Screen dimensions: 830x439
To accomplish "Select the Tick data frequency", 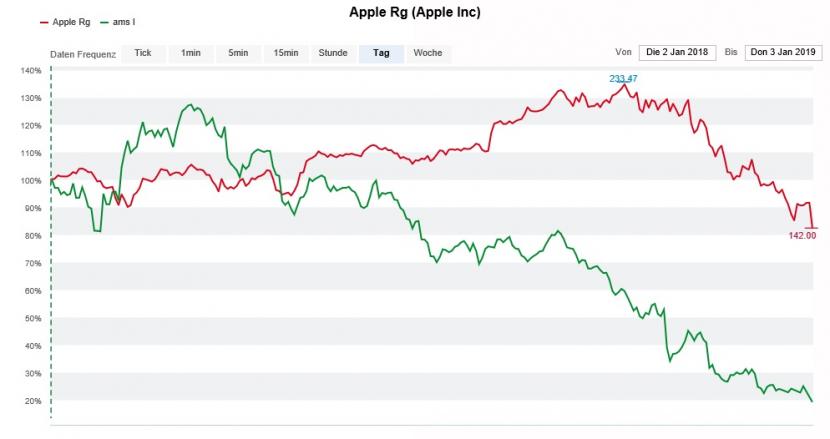I will [143, 53].
